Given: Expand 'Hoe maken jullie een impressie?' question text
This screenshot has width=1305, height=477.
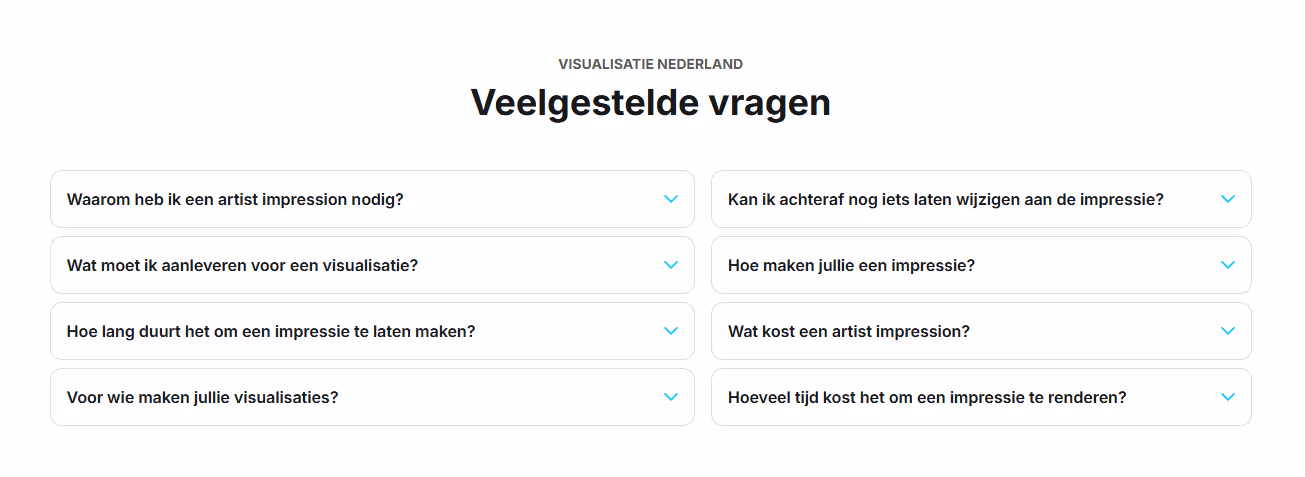Looking at the screenshot, I should (851, 265).
